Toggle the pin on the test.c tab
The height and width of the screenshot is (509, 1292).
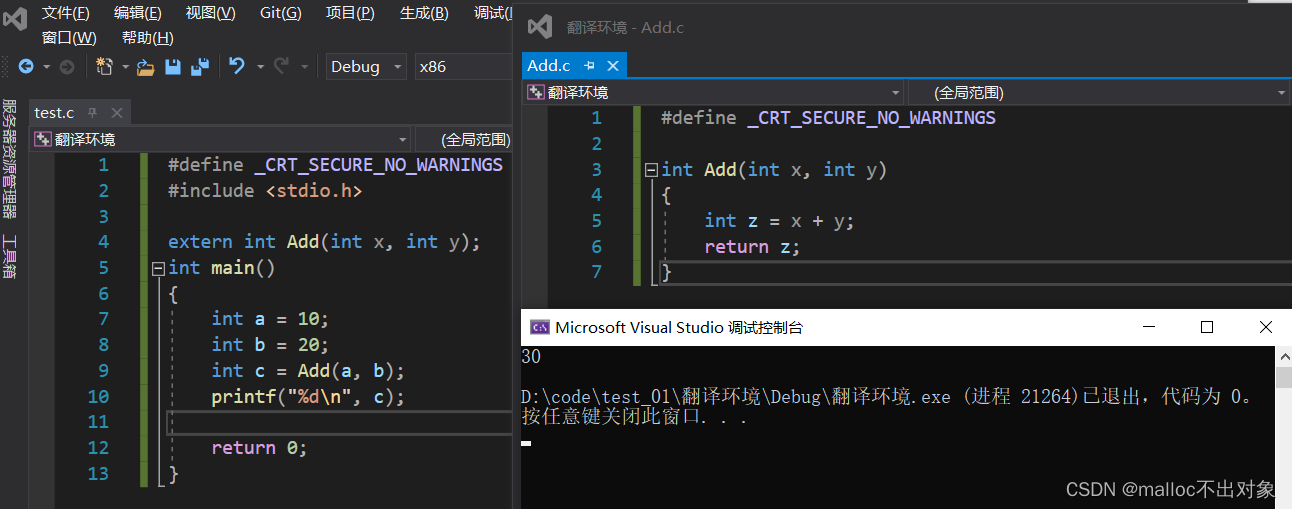(x=93, y=113)
